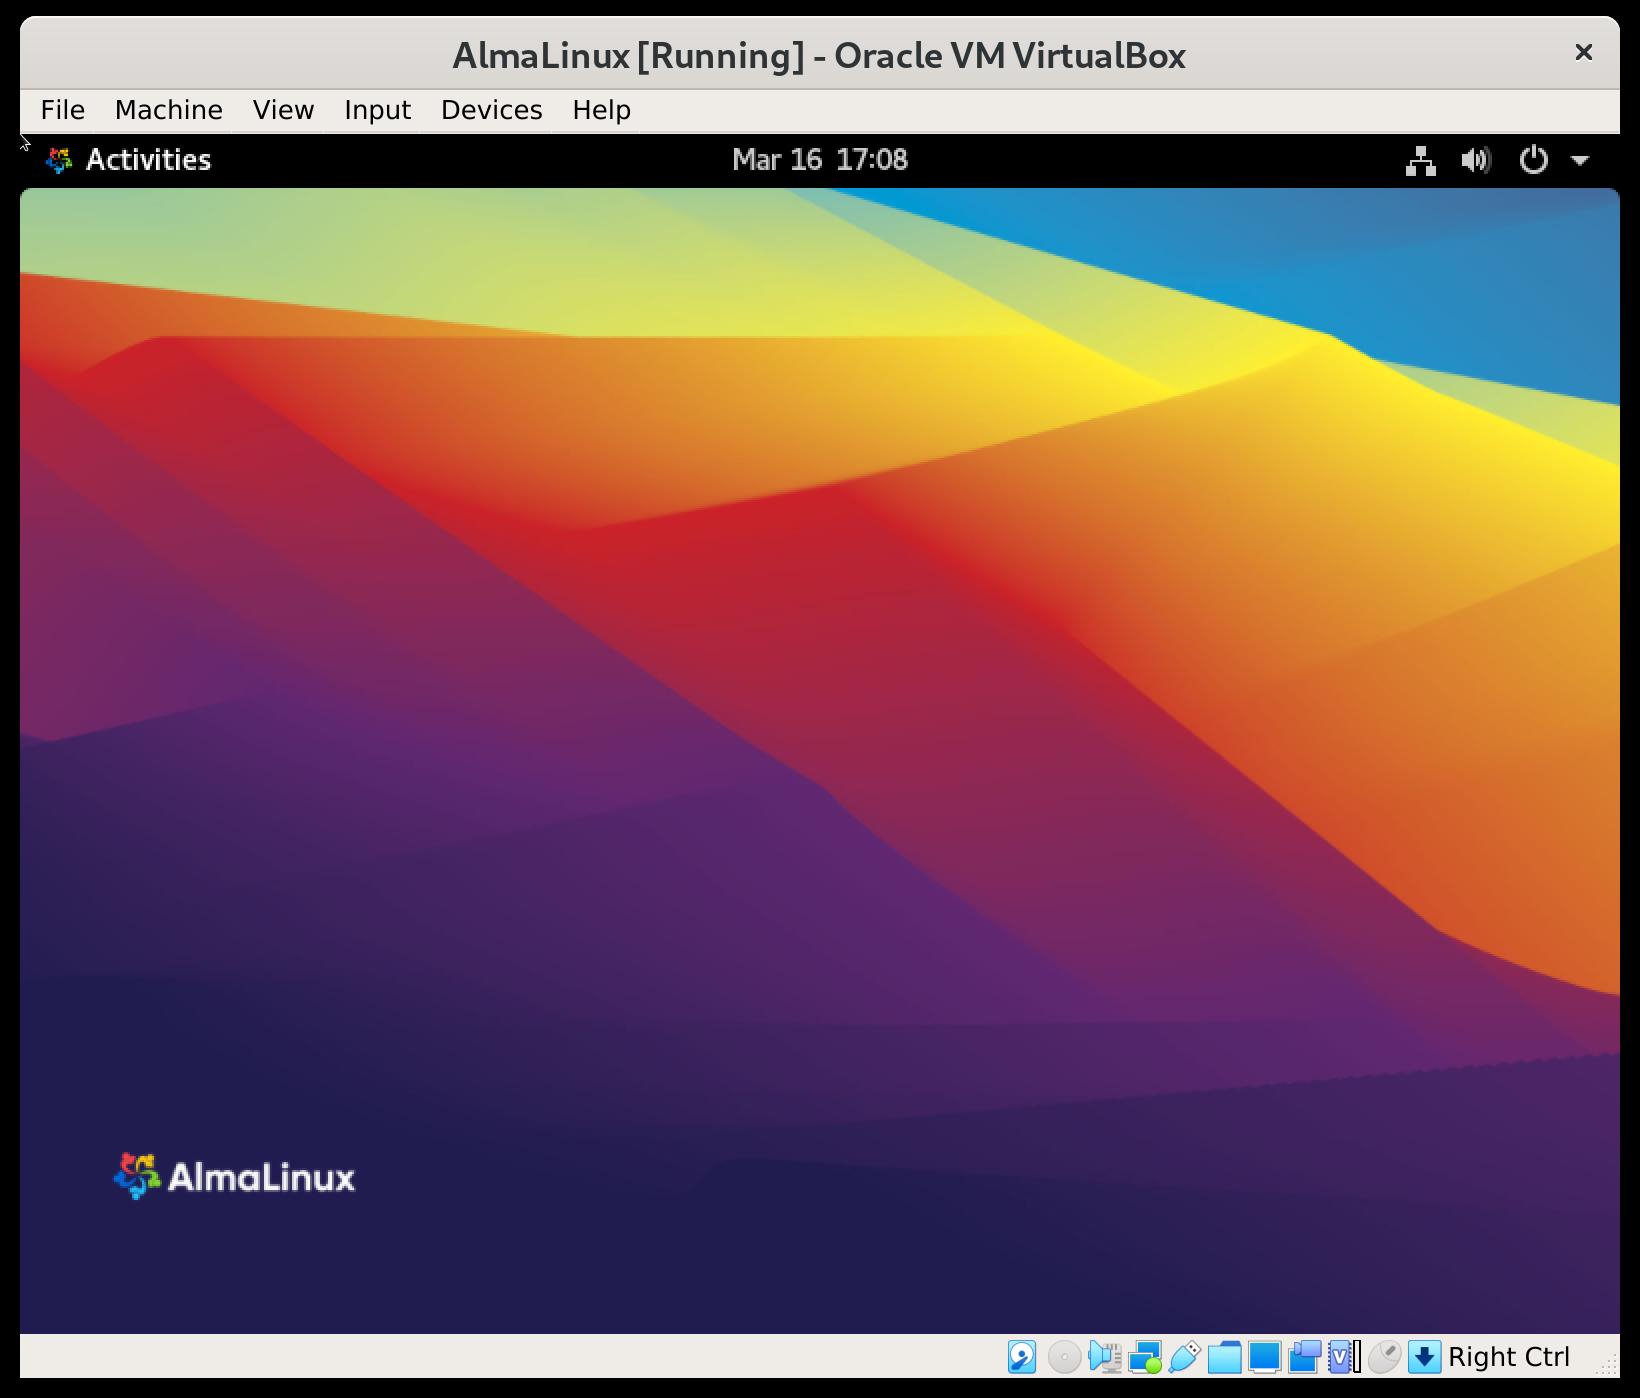Open the clock showing Mar 16 17:08
Viewport: 1640px width, 1398px height.
click(820, 160)
